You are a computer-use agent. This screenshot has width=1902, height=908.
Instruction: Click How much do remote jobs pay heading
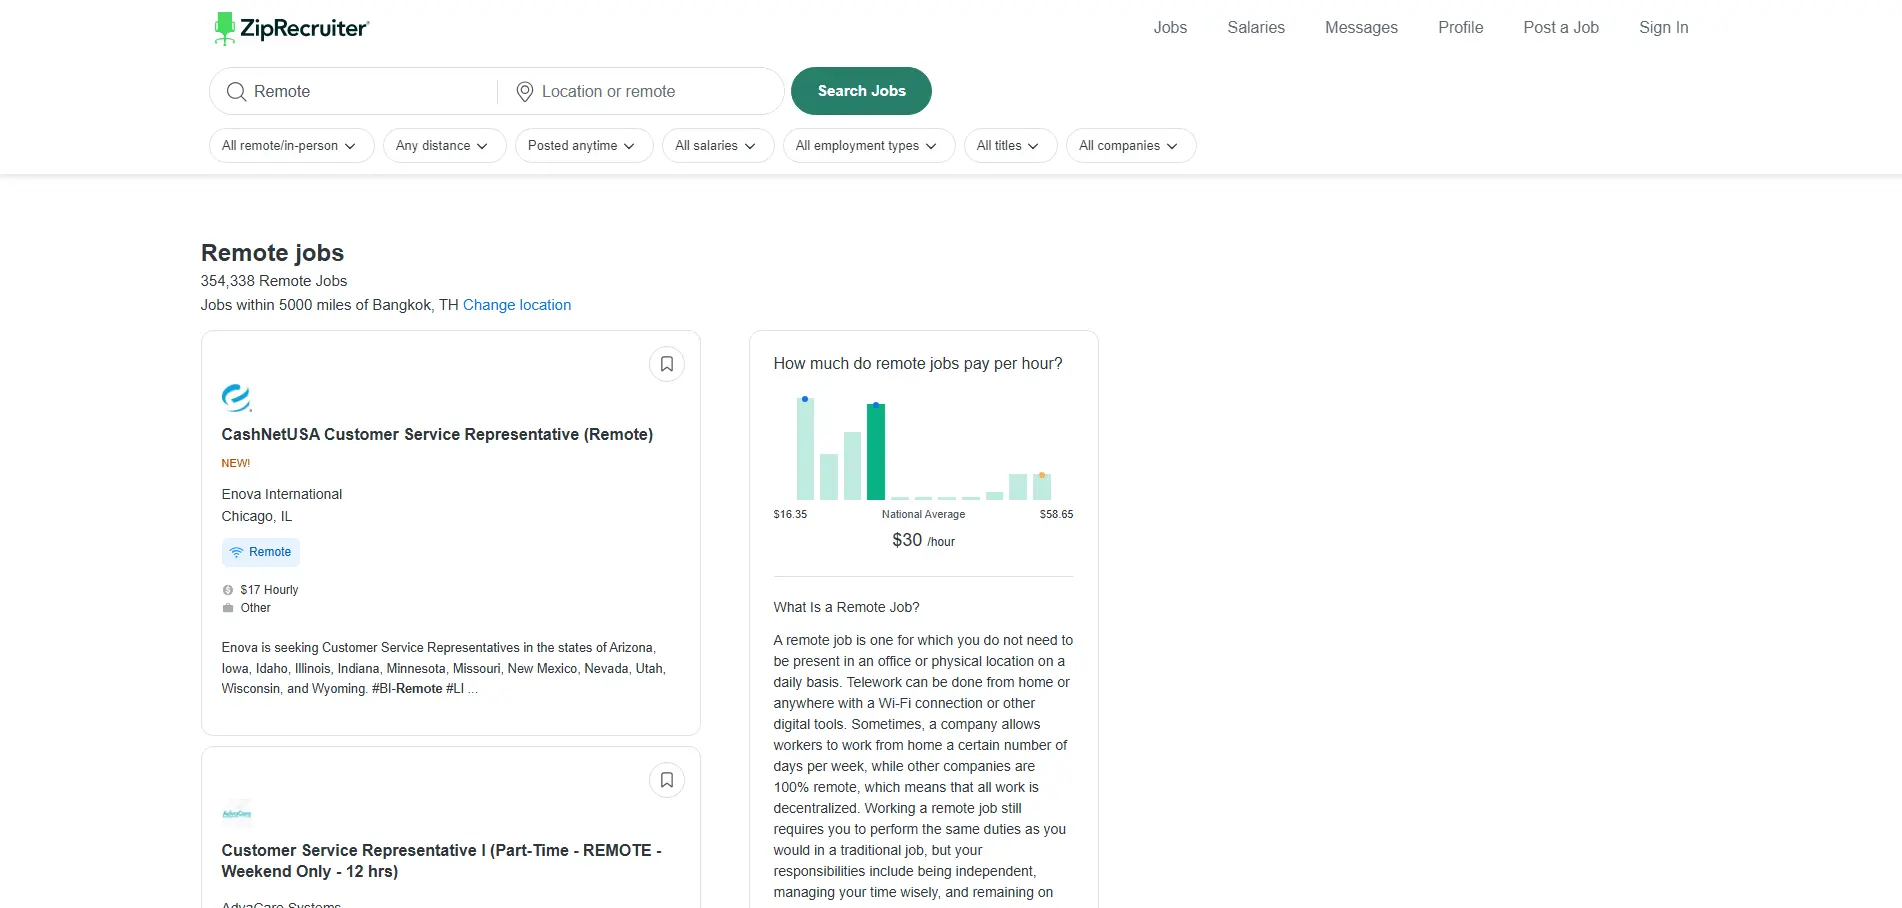(918, 364)
